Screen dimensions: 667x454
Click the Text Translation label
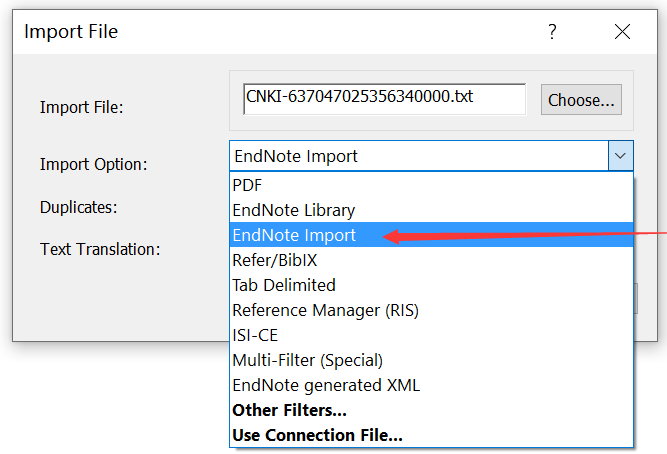100,249
